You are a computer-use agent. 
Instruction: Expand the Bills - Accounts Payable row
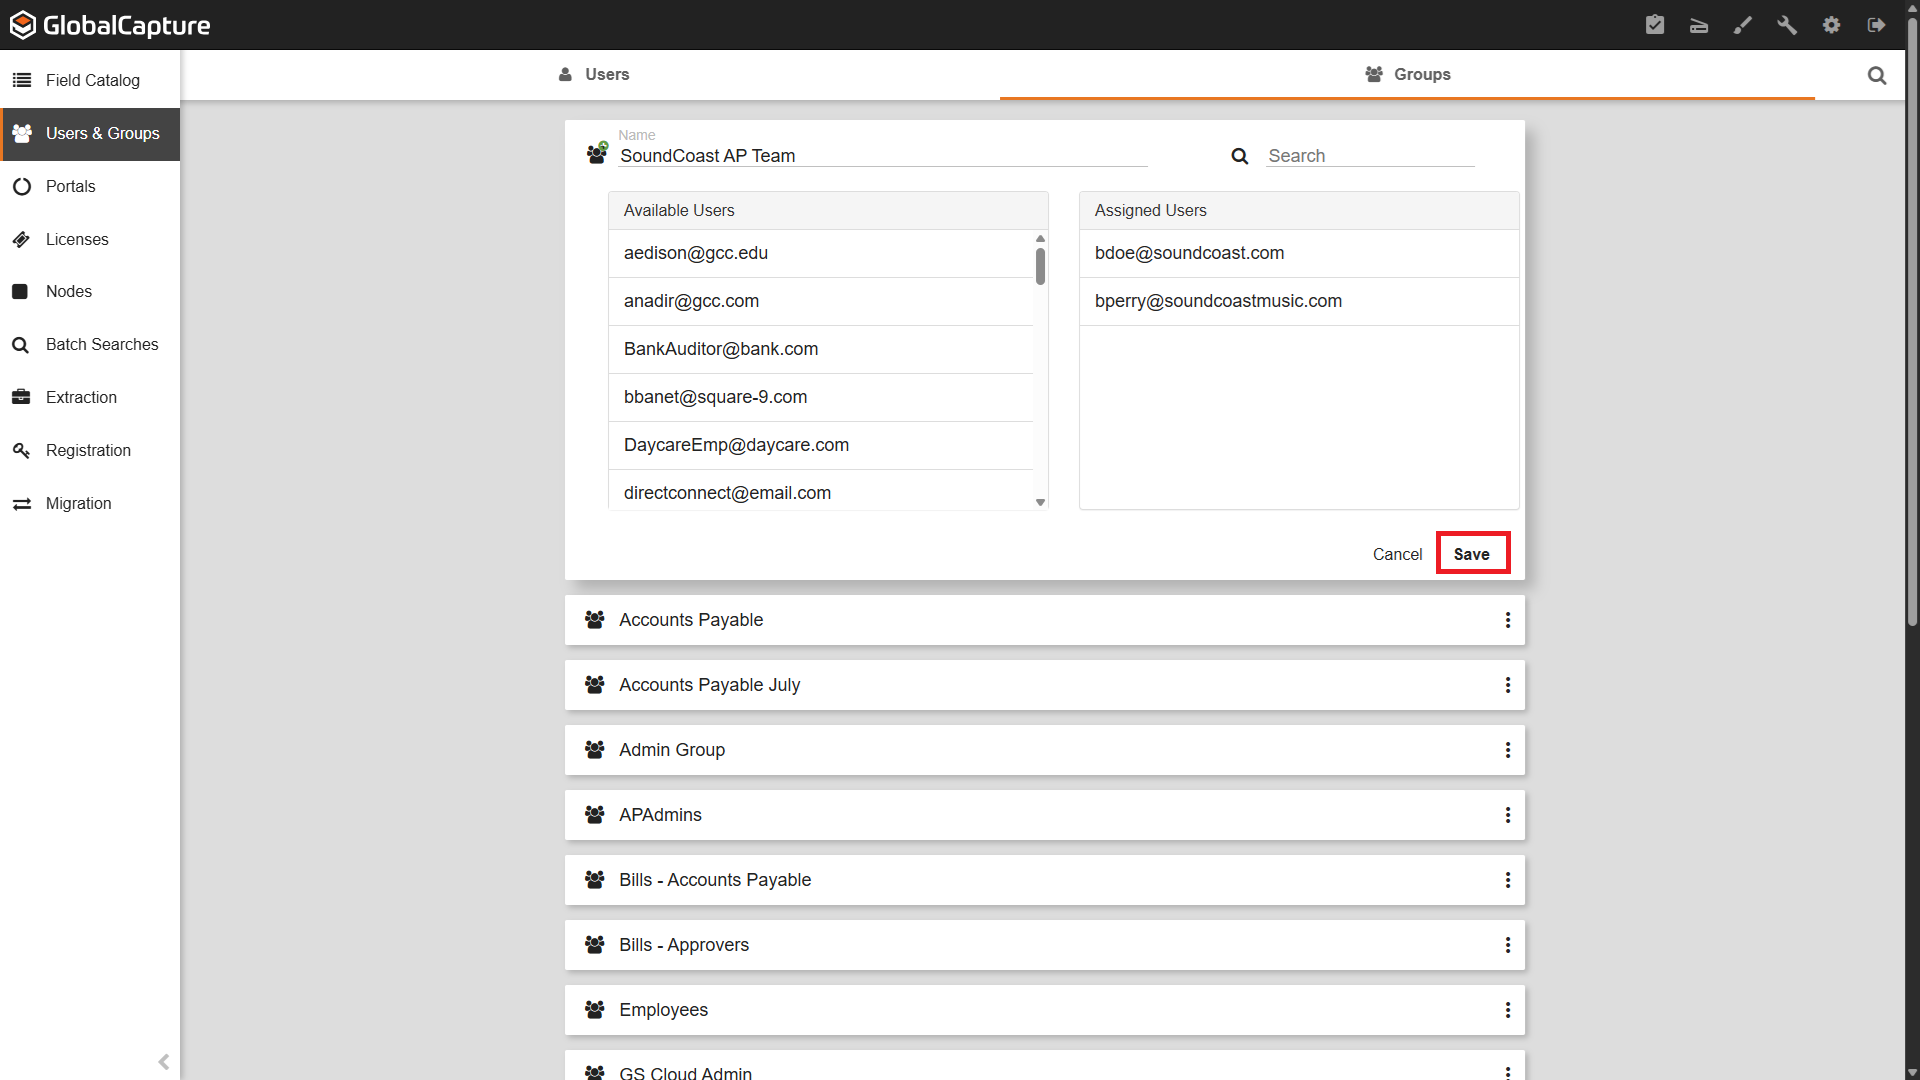[x=1045, y=880]
